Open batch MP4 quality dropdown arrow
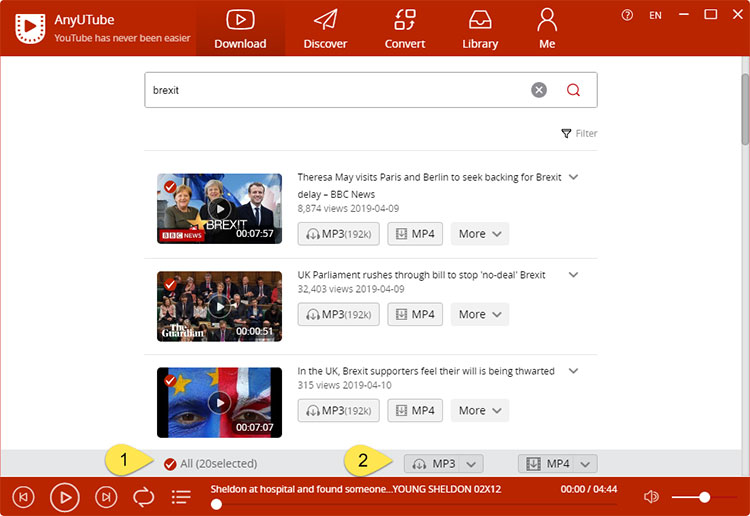Image resolution: width=750 pixels, height=516 pixels. pyautogui.click(x=585, y=464)
